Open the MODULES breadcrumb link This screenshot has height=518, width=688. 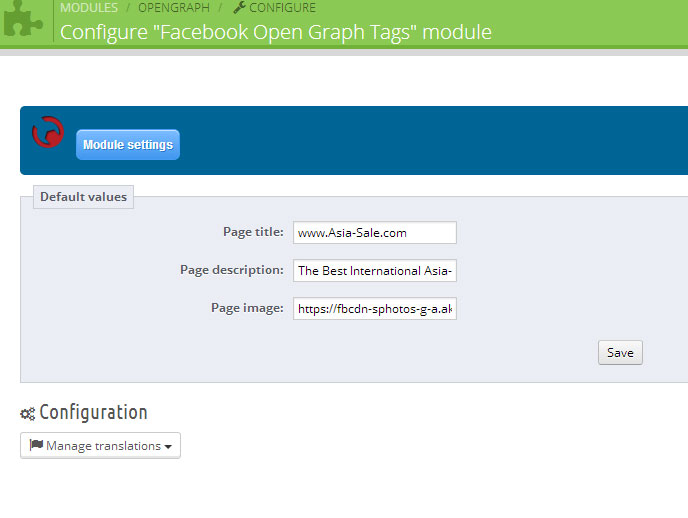pyautogui.click(x=89, y=7)
